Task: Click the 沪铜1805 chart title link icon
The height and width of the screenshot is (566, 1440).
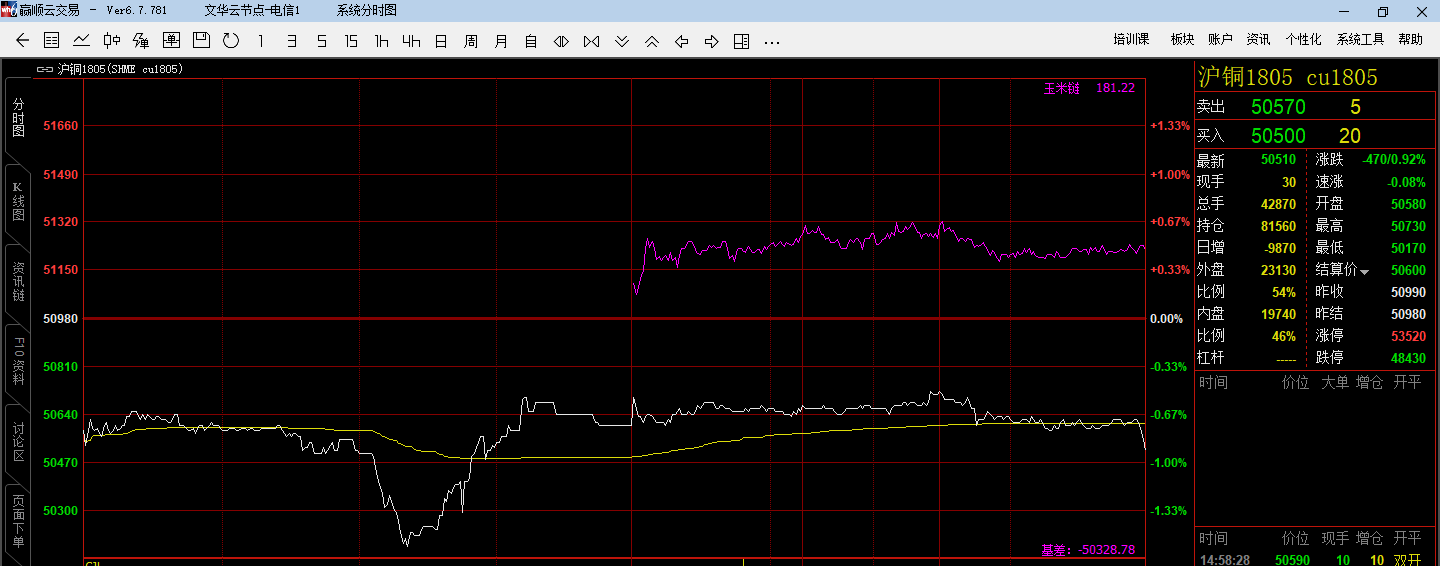Action: 44,69
